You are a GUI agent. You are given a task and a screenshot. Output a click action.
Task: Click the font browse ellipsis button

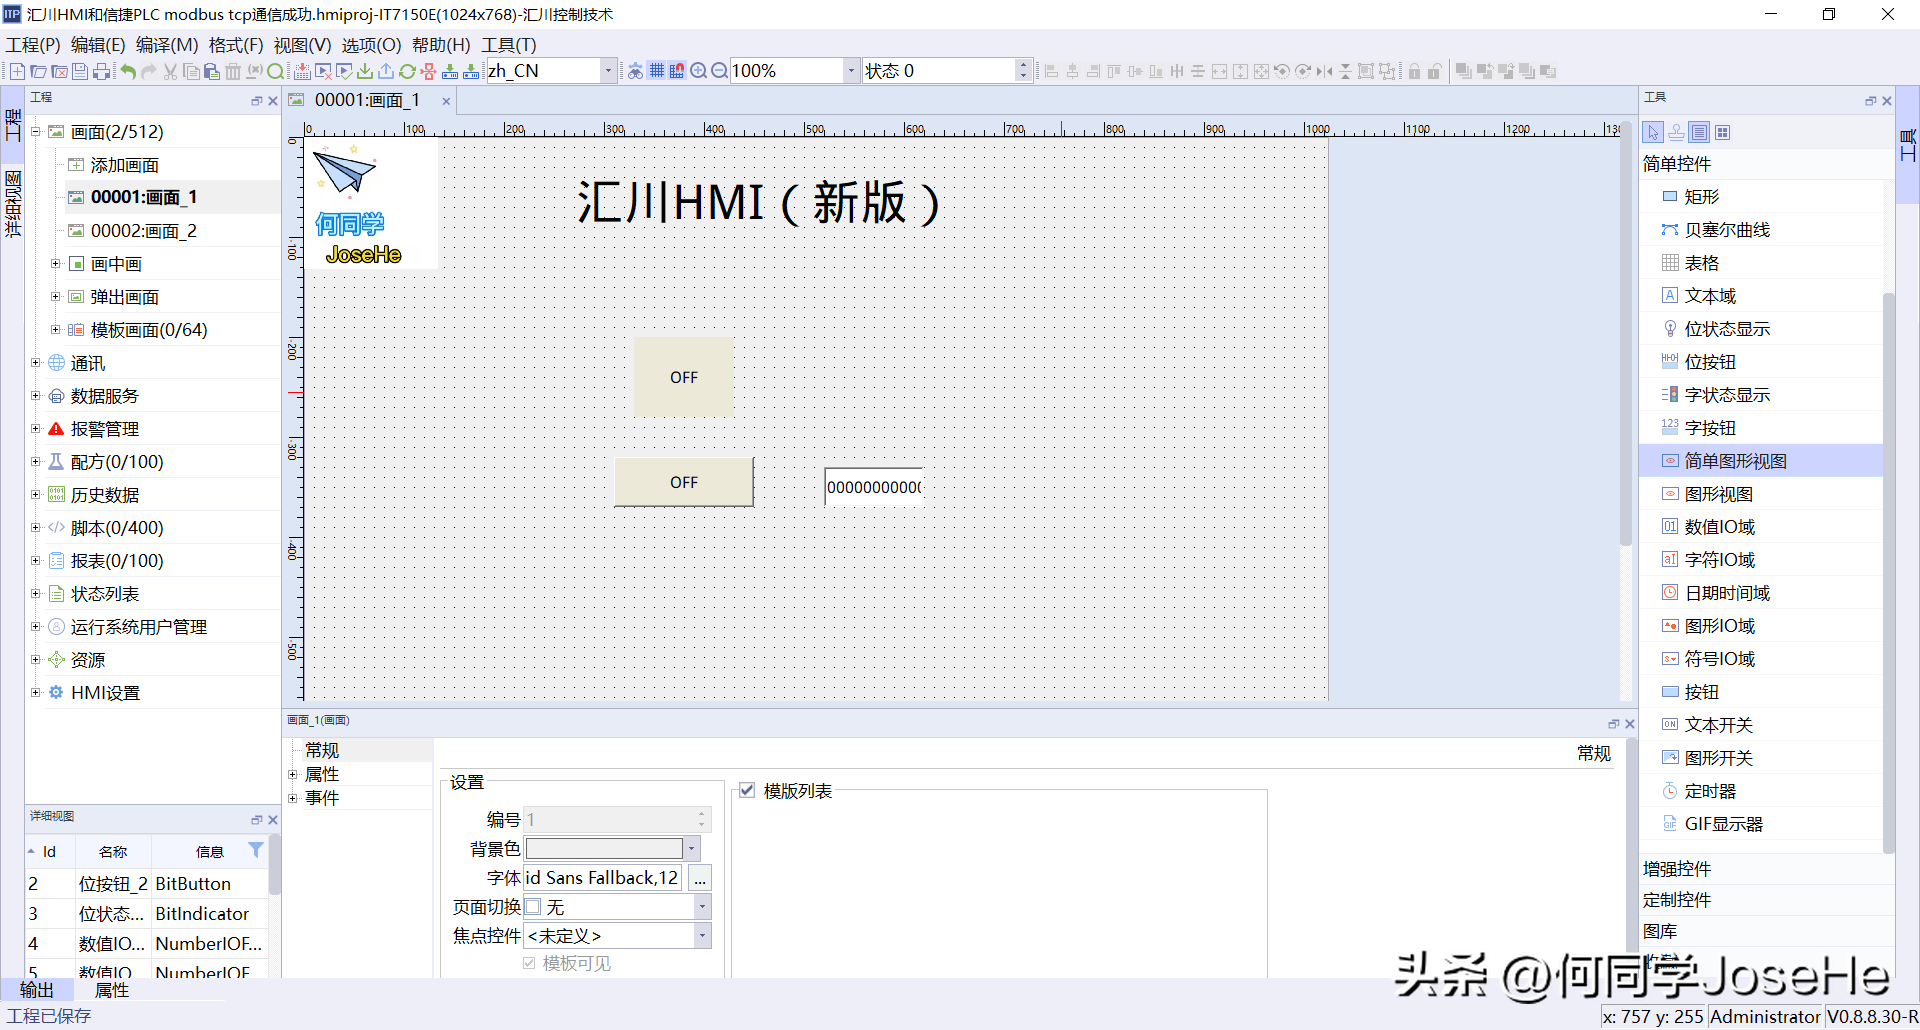tap(700, 878)
